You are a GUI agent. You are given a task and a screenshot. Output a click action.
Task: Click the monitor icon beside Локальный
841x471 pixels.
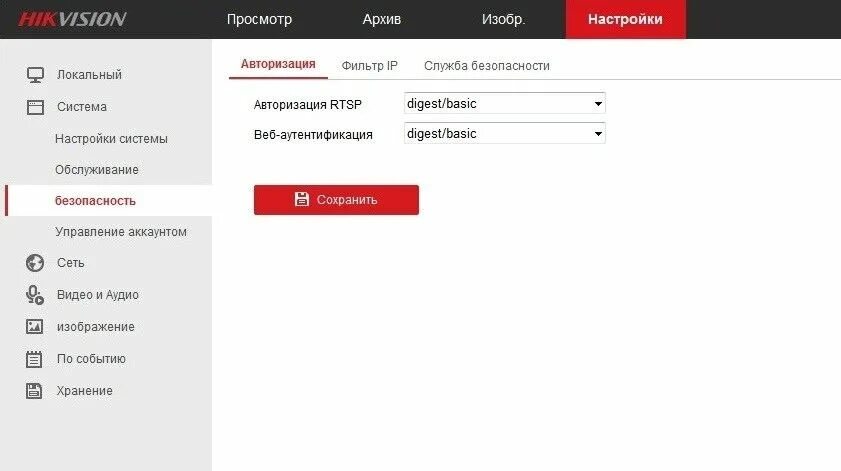point(35,75)
